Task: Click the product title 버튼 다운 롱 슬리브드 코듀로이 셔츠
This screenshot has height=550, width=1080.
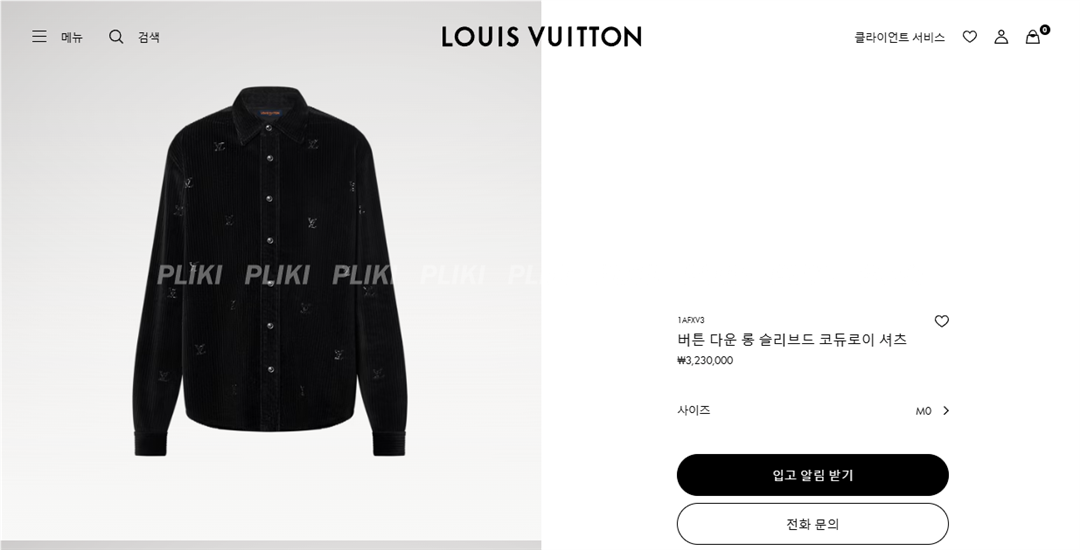Action: [x=792, y=339]
